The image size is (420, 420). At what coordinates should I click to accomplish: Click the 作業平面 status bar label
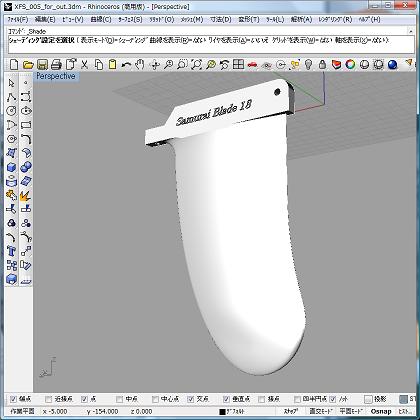click(22, 411)
